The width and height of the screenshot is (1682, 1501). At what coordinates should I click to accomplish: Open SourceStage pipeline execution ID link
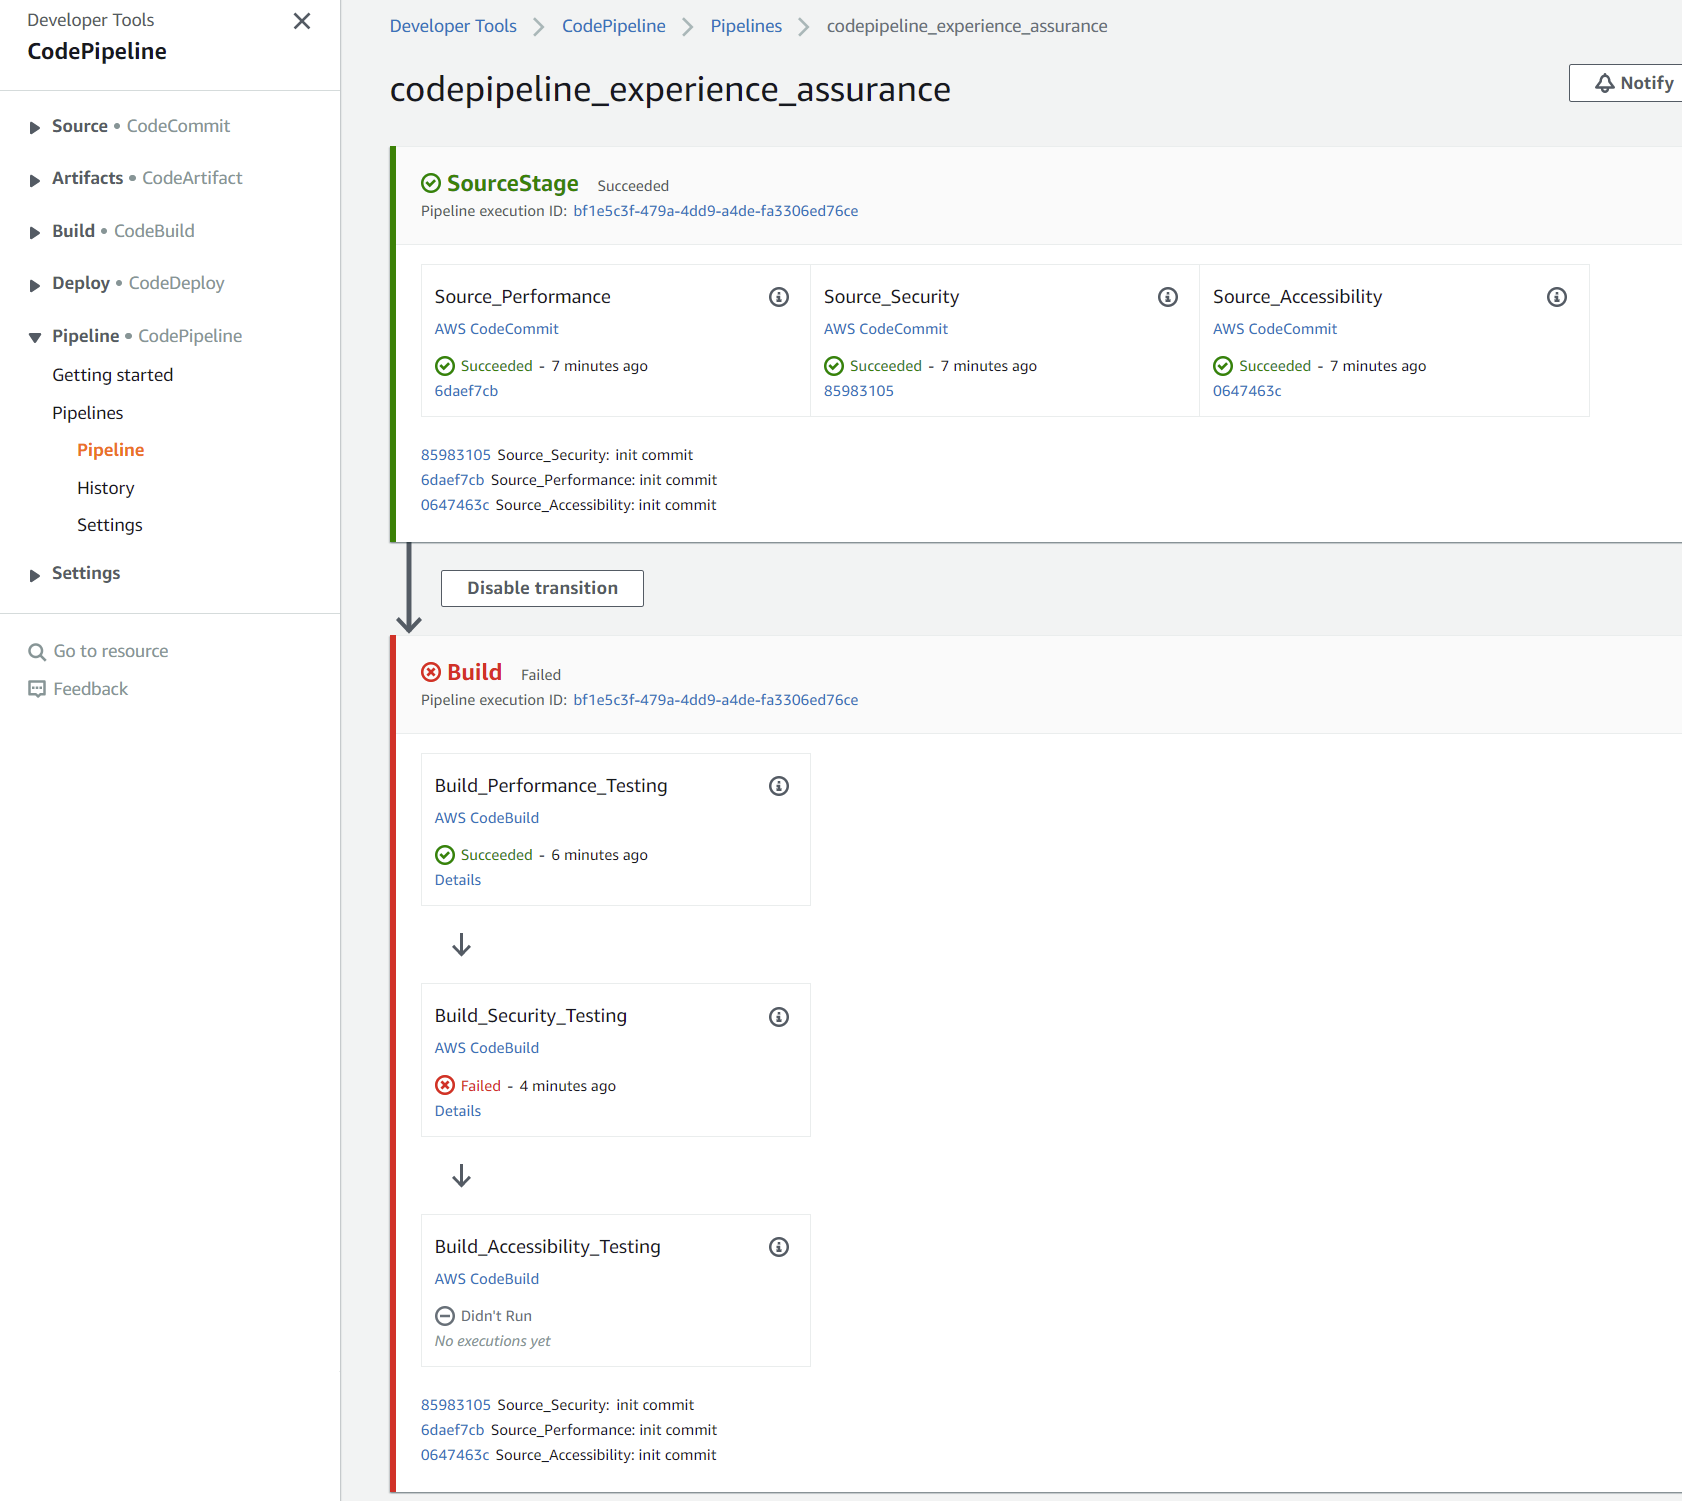716,211
